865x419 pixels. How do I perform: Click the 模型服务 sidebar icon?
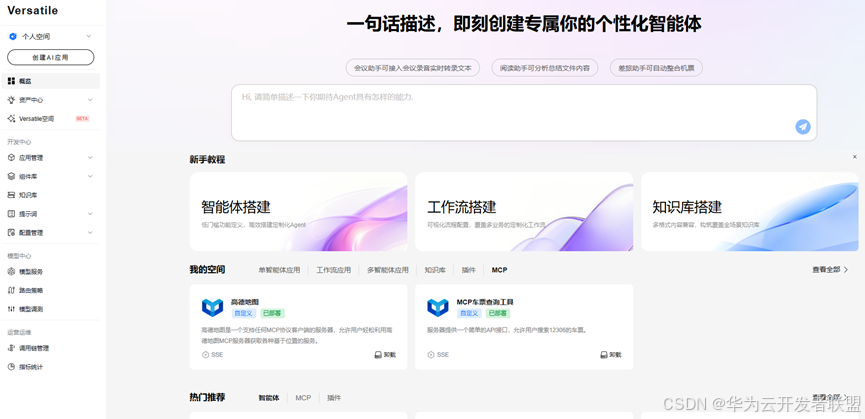coord(11,271)
